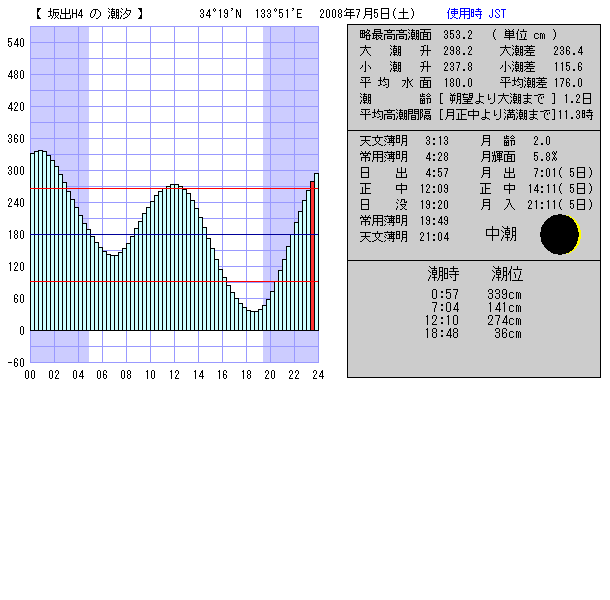Click the 潮位 column header
The height and width of the screenshot is (600, 610).
pyautogui.click(x=507, y=274)
